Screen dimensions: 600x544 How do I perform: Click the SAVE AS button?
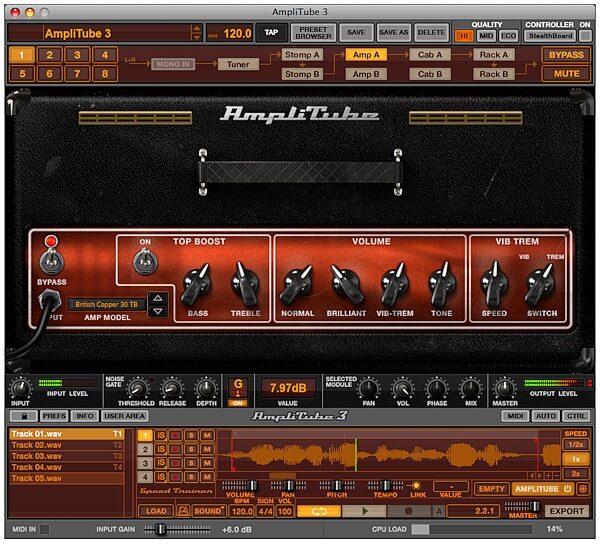pyautogui.click(x=393, y=33)
